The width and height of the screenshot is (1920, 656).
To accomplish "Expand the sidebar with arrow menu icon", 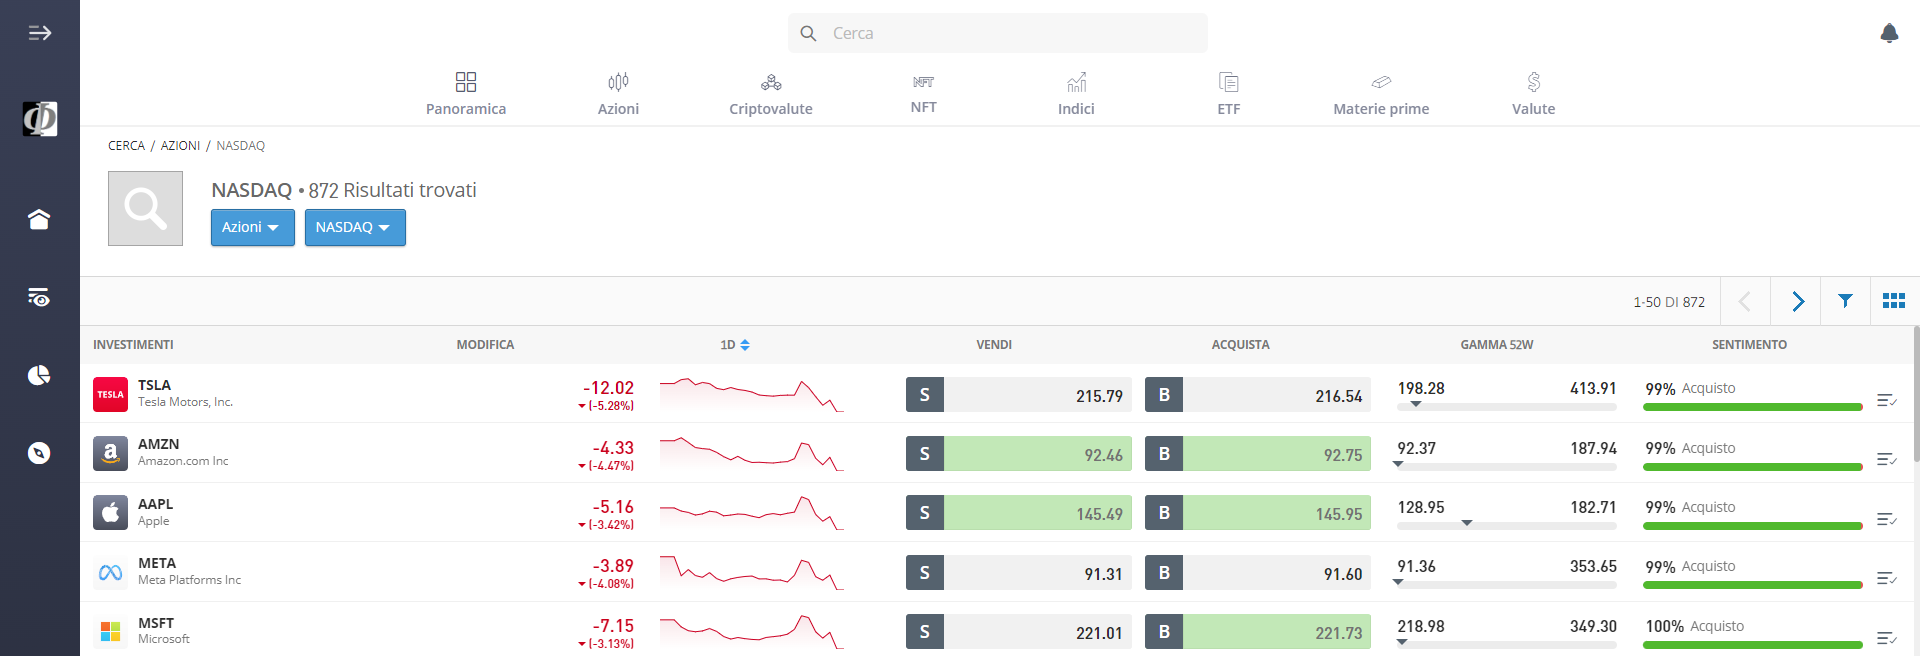I will [x=39, y=33].
